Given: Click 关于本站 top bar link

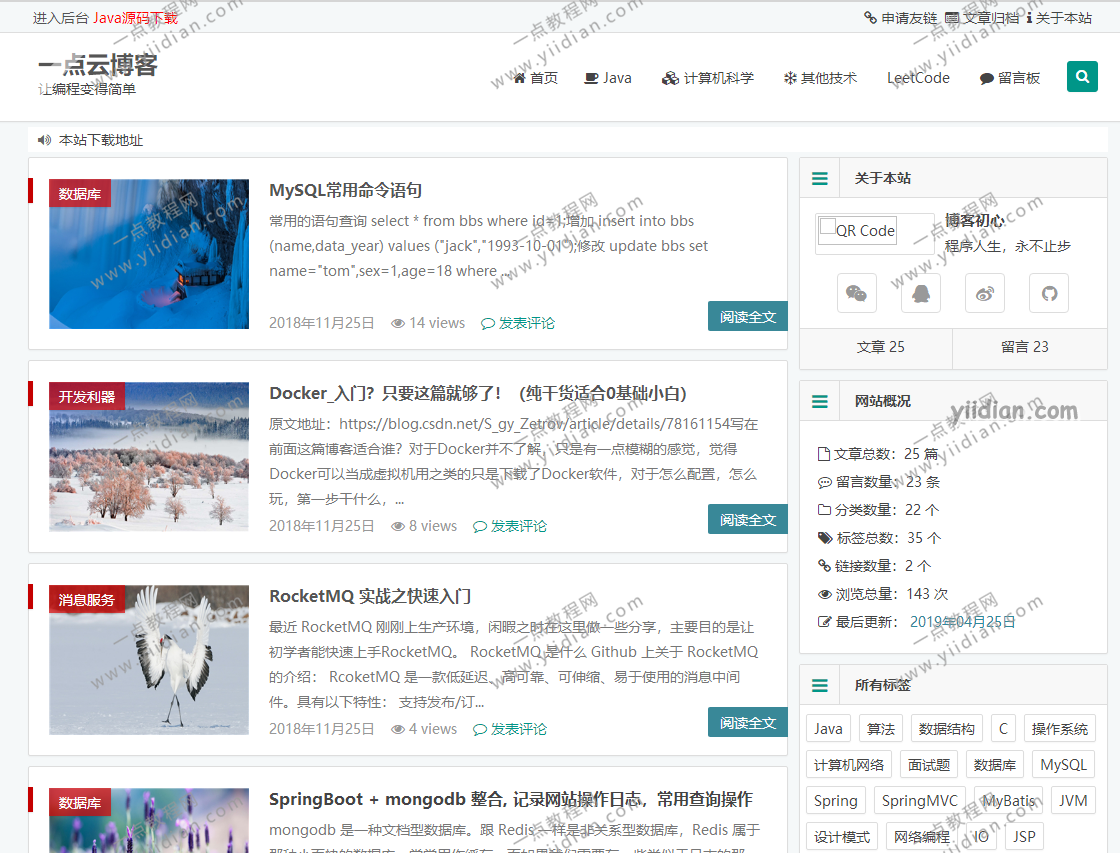Looking at the screenshot, I should (1059, 18).
